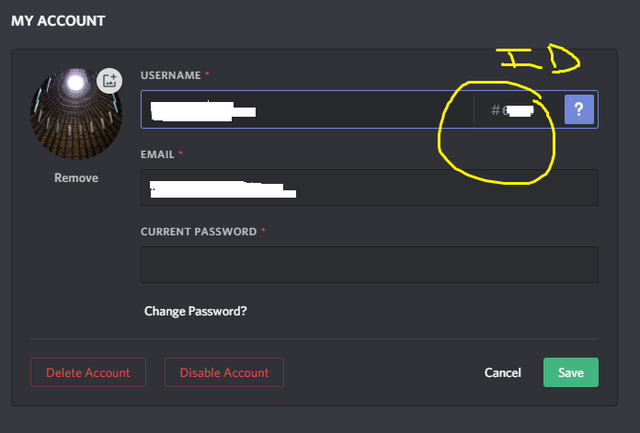This screenshot has height=433, width=640.
Task: Click the red asterisk beside CURRENT PASSWORD
Action: 263,230
